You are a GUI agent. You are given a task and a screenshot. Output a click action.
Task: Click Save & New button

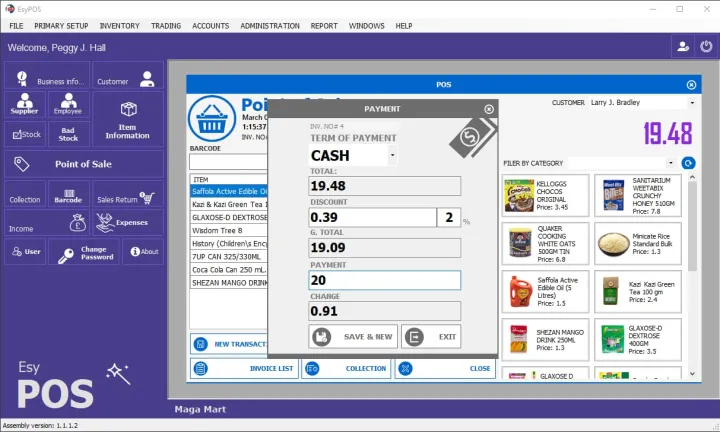(x=353, y=337)
